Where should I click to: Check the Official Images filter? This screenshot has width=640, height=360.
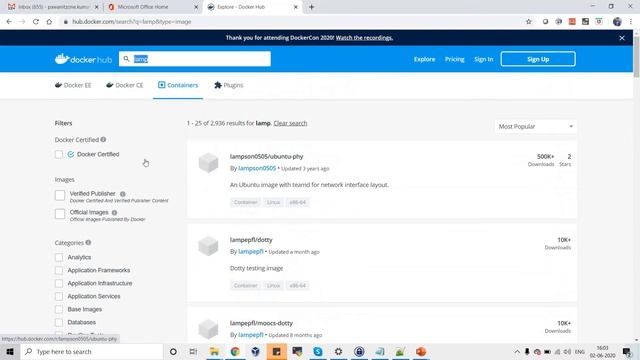coord(60,214)
